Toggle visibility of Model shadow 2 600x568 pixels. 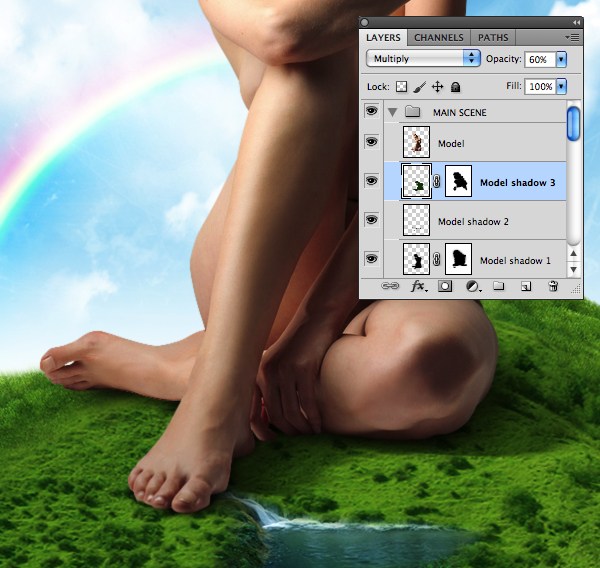click(x=371, y=220)
